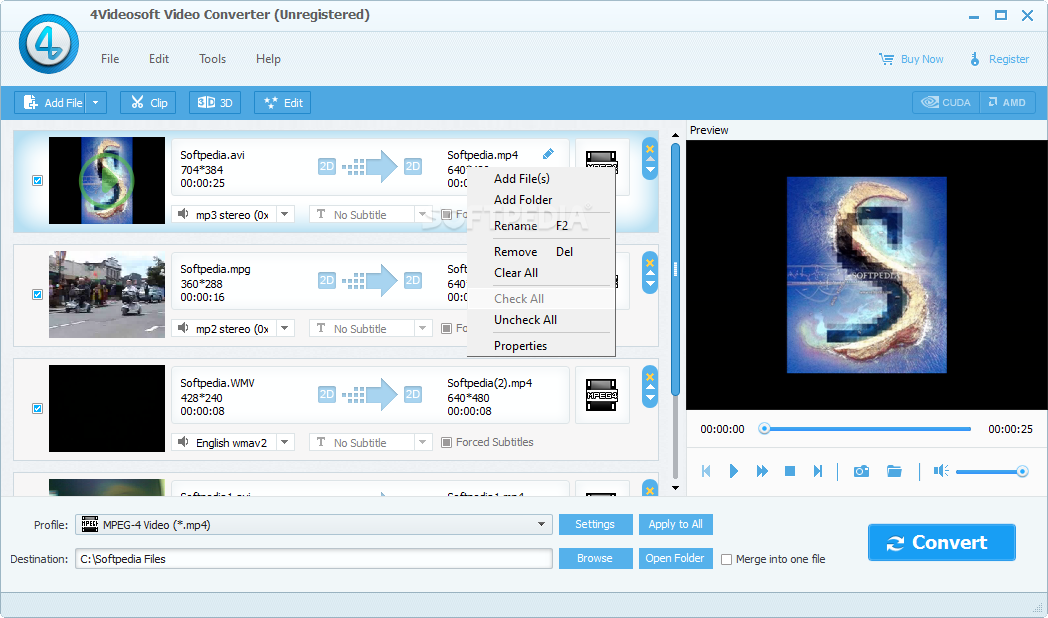Enable Forced Subtitles for Softpedia.WMV
The height and width of the screenshot is (618, 1048).
click(x=446, y=442)
